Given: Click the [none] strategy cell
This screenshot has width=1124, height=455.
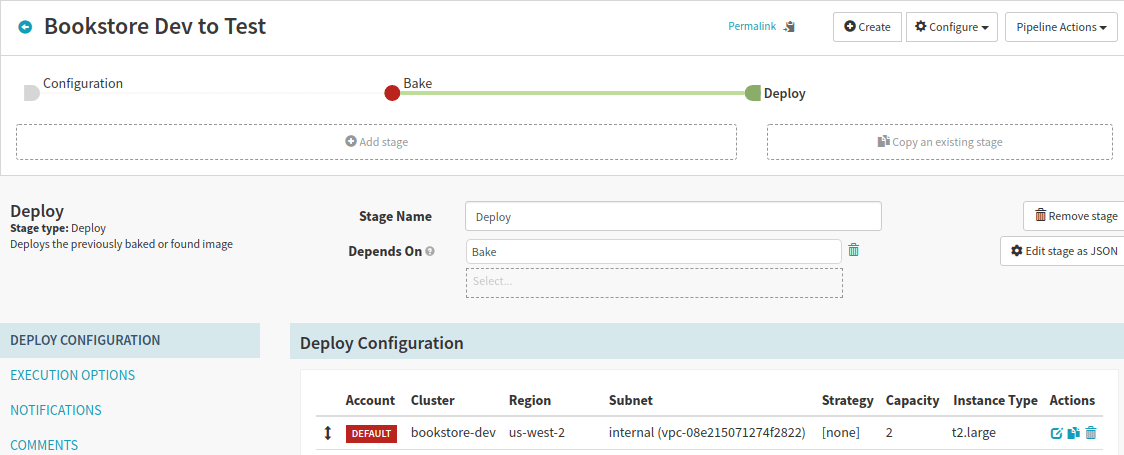Looking at the screenshot, I should click(x=841, y=433).
